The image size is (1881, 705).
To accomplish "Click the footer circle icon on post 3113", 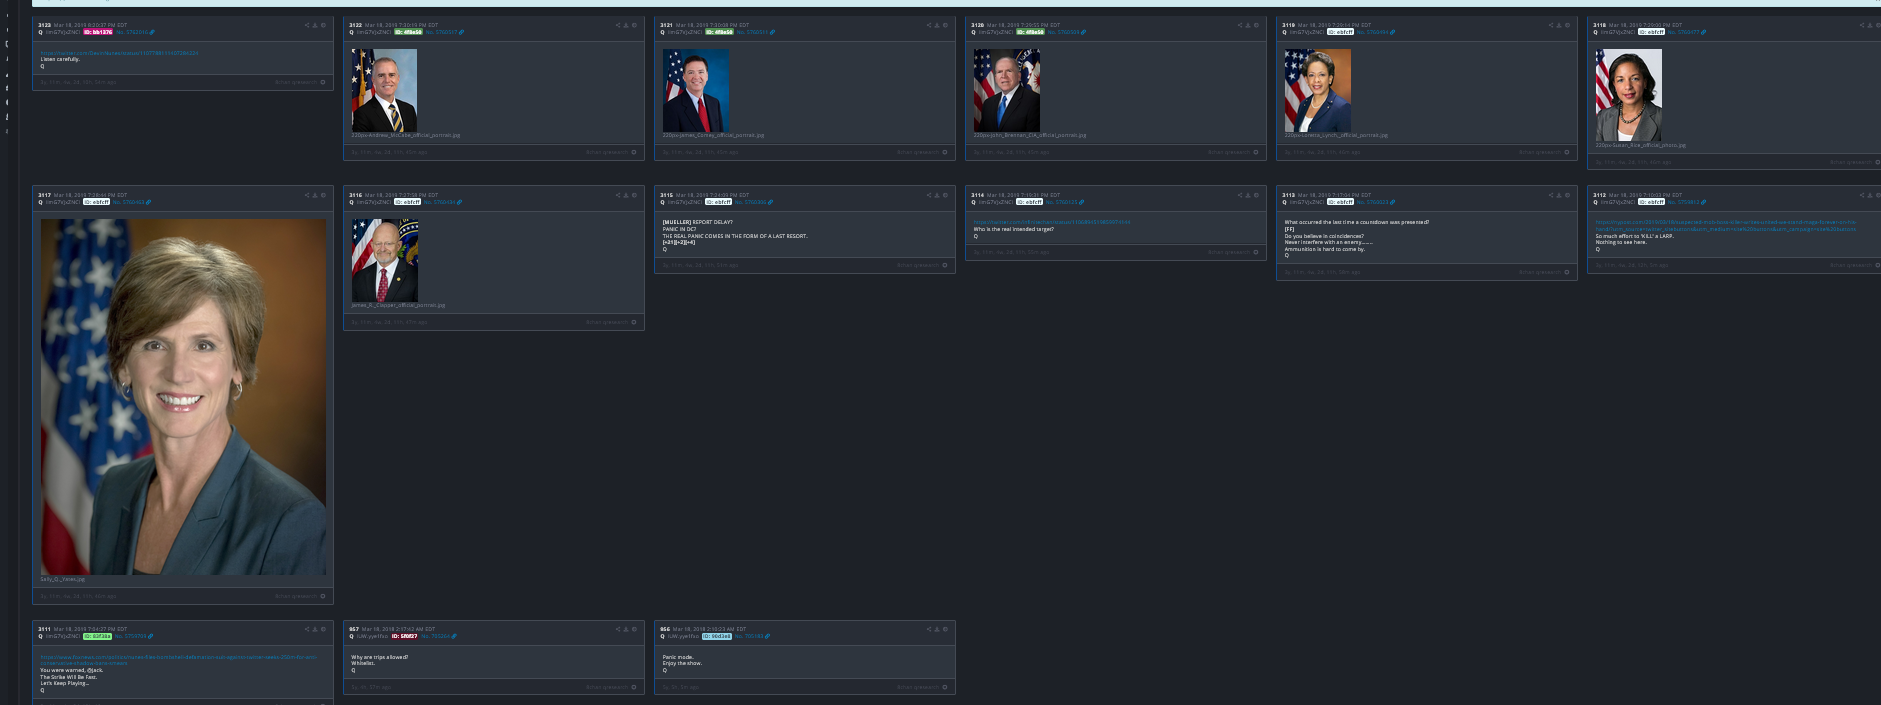I will pyautogui.click(x=1567, y=272).
